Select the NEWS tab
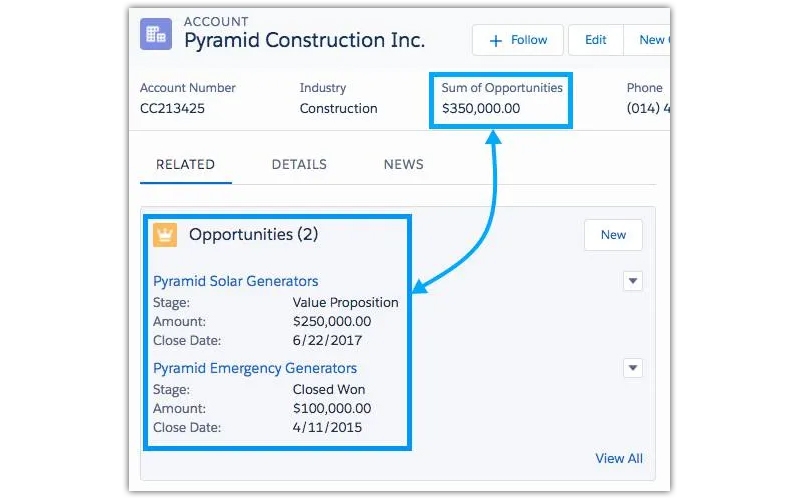Image resolution: width=800 pixels, height=500 pixels. click(403, 165)
